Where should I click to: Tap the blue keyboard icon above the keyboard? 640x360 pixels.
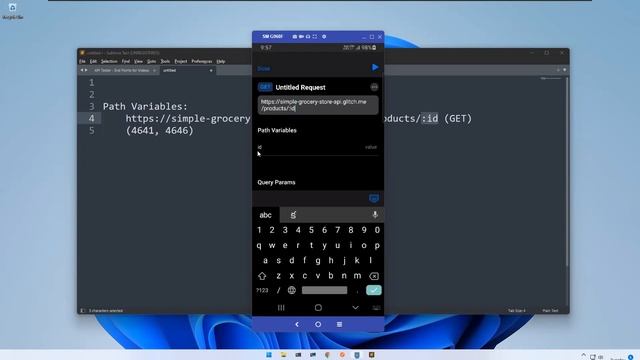[x=373, y=198]
